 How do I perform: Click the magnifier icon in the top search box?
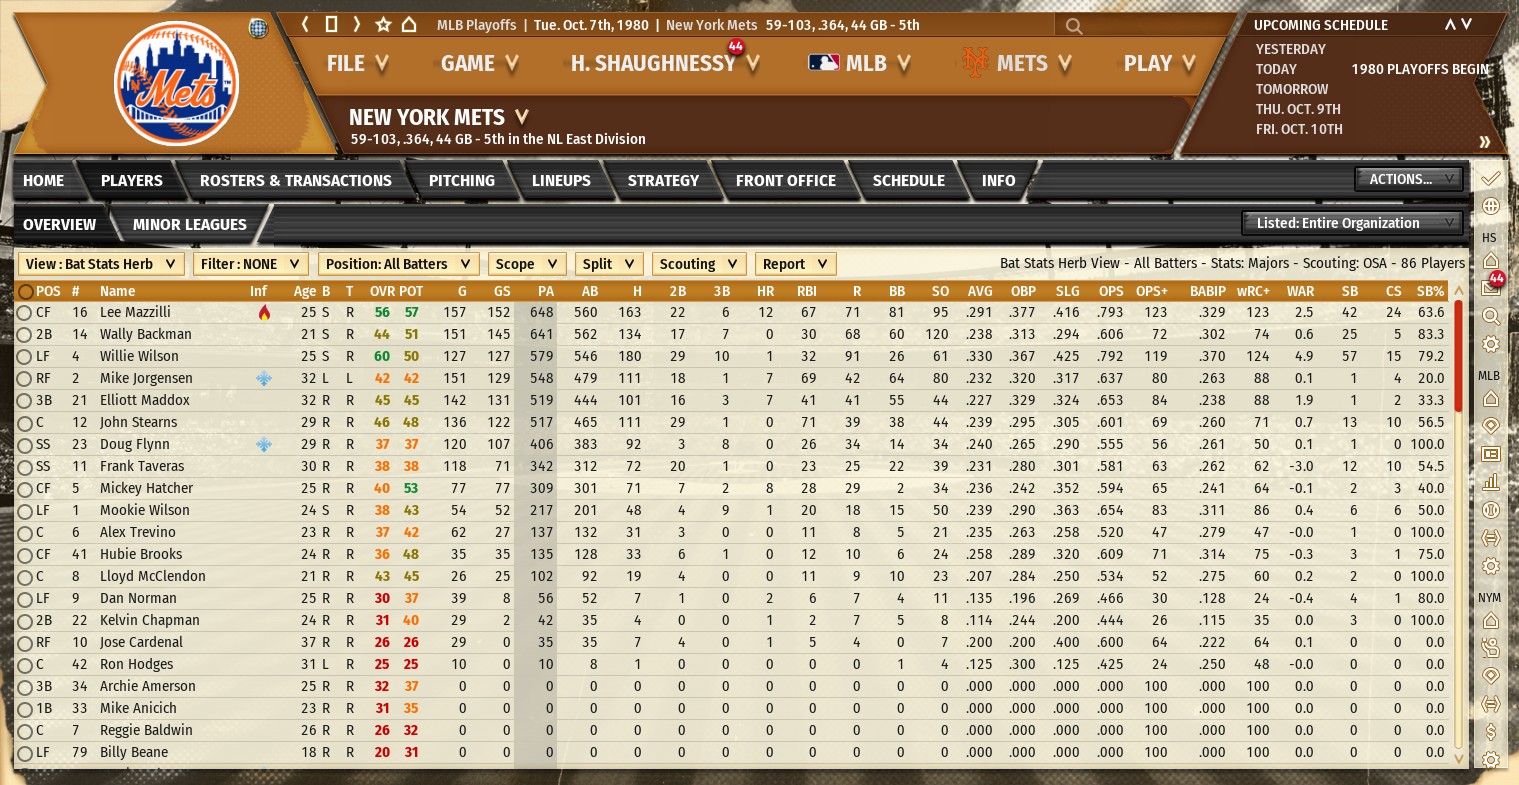(x=1074, y=26)
